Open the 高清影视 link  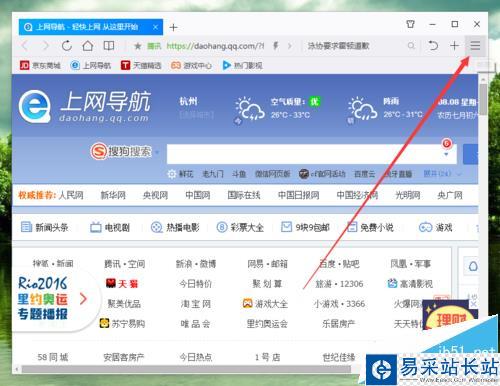pyautogui.click(x=410, y=284)
